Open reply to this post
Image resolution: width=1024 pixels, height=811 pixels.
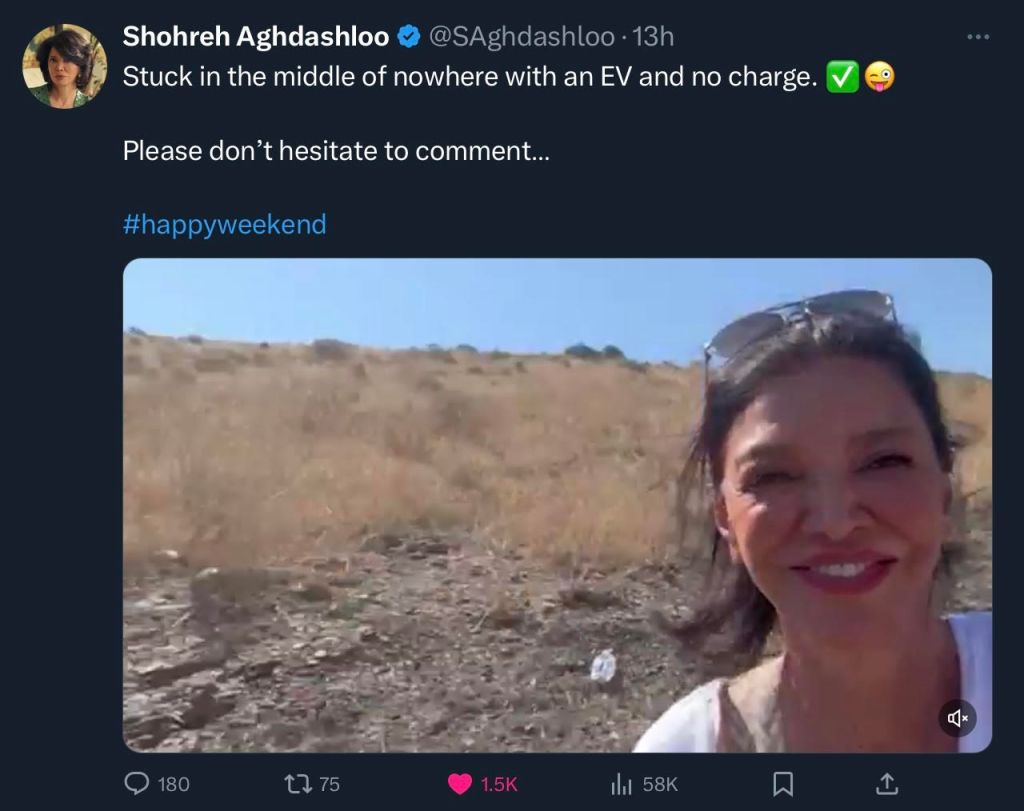click(x=137, y=784)
